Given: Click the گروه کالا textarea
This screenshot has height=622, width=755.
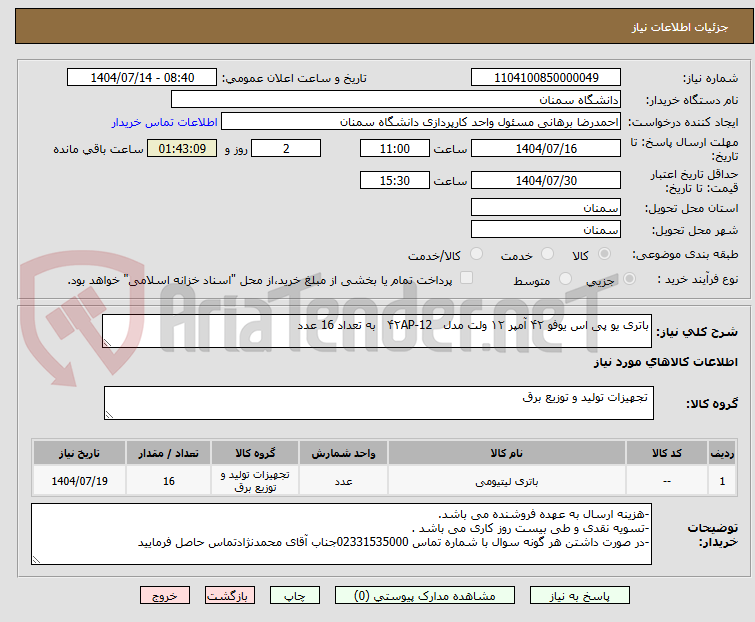Looking at the screenshot, I should tap(379, 403).
